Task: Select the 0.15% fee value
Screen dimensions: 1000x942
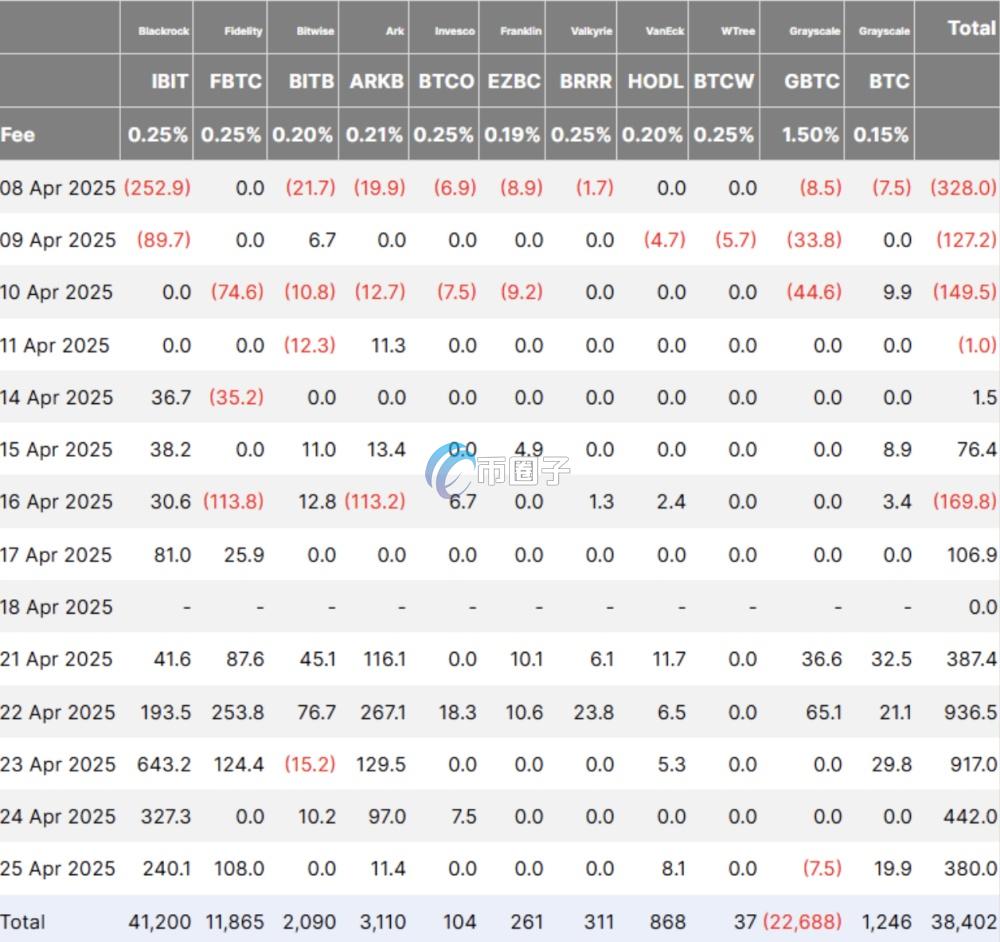Action: (881, 135)
